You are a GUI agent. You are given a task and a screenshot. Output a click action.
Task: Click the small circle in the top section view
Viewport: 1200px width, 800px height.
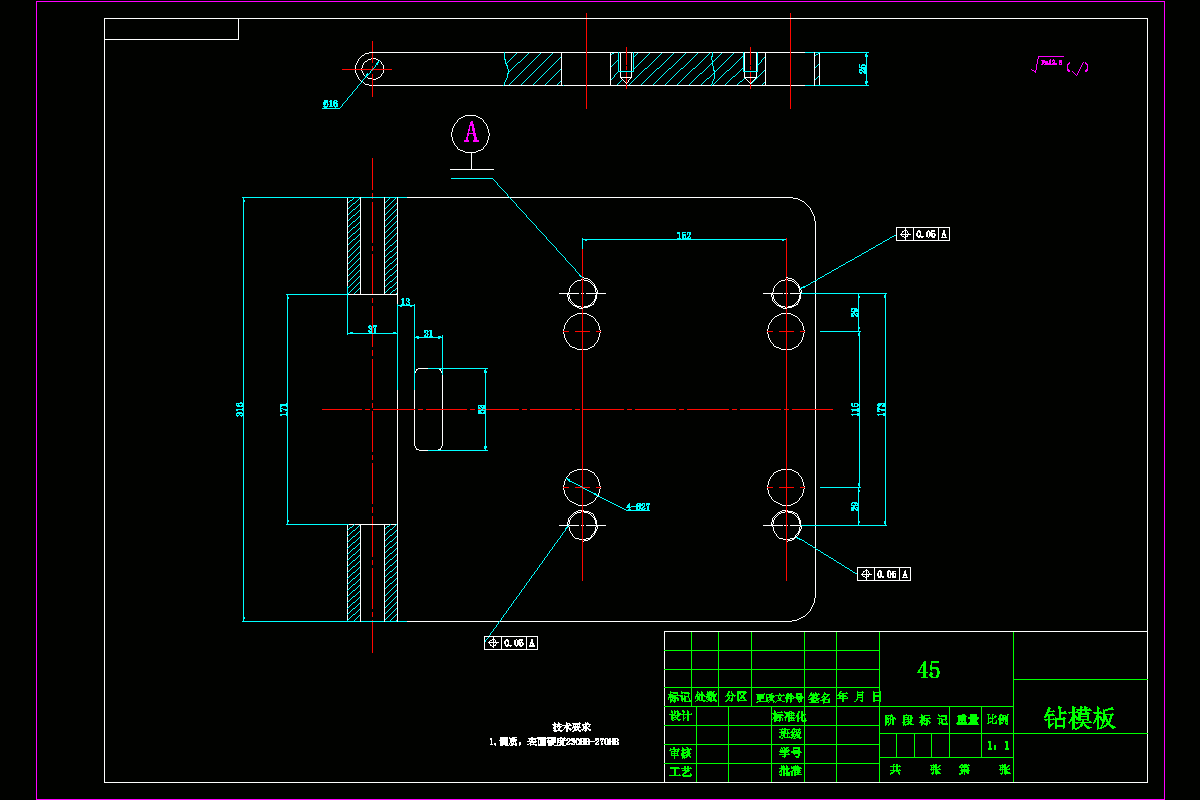pyautogui.click(x=371, y=68)
